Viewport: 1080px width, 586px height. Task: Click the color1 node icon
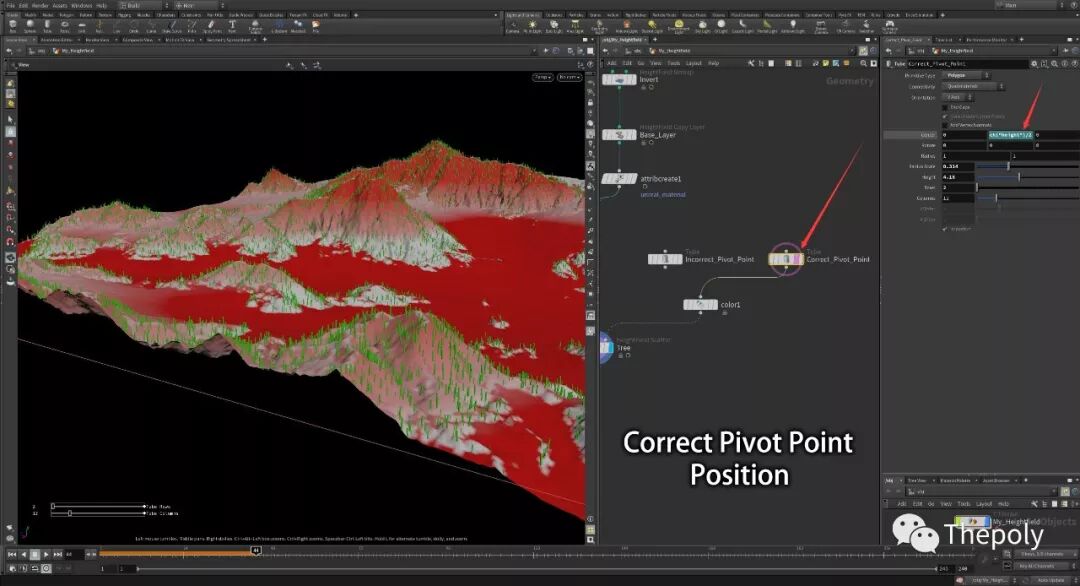pos(700,305)
